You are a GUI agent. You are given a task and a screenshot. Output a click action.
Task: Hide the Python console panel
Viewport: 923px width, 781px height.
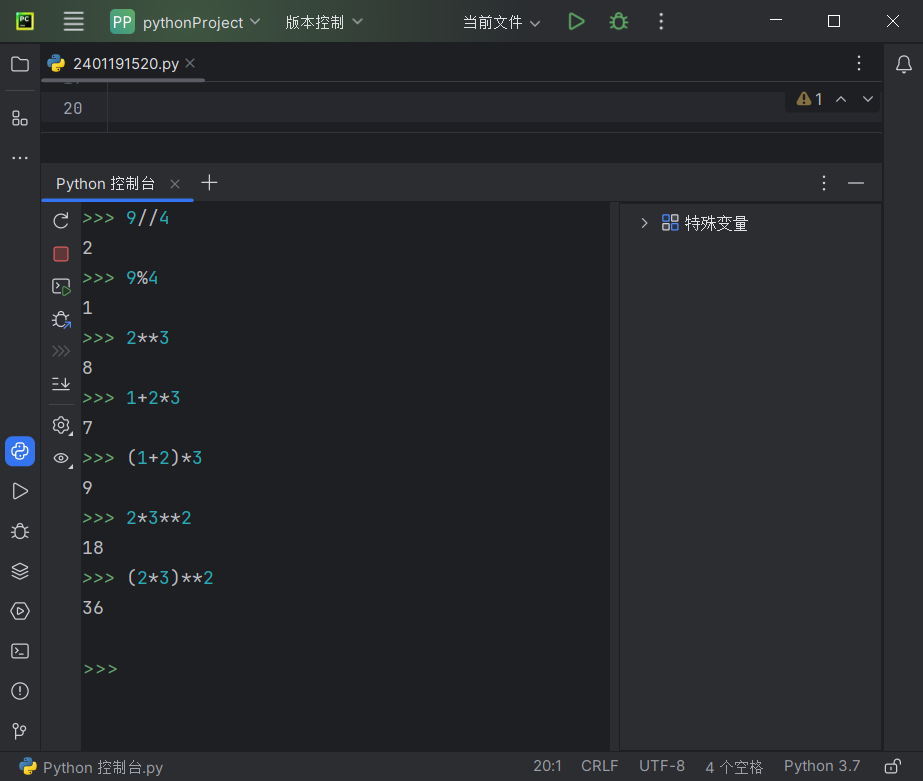pyautogui.click(x=856, y=183)
